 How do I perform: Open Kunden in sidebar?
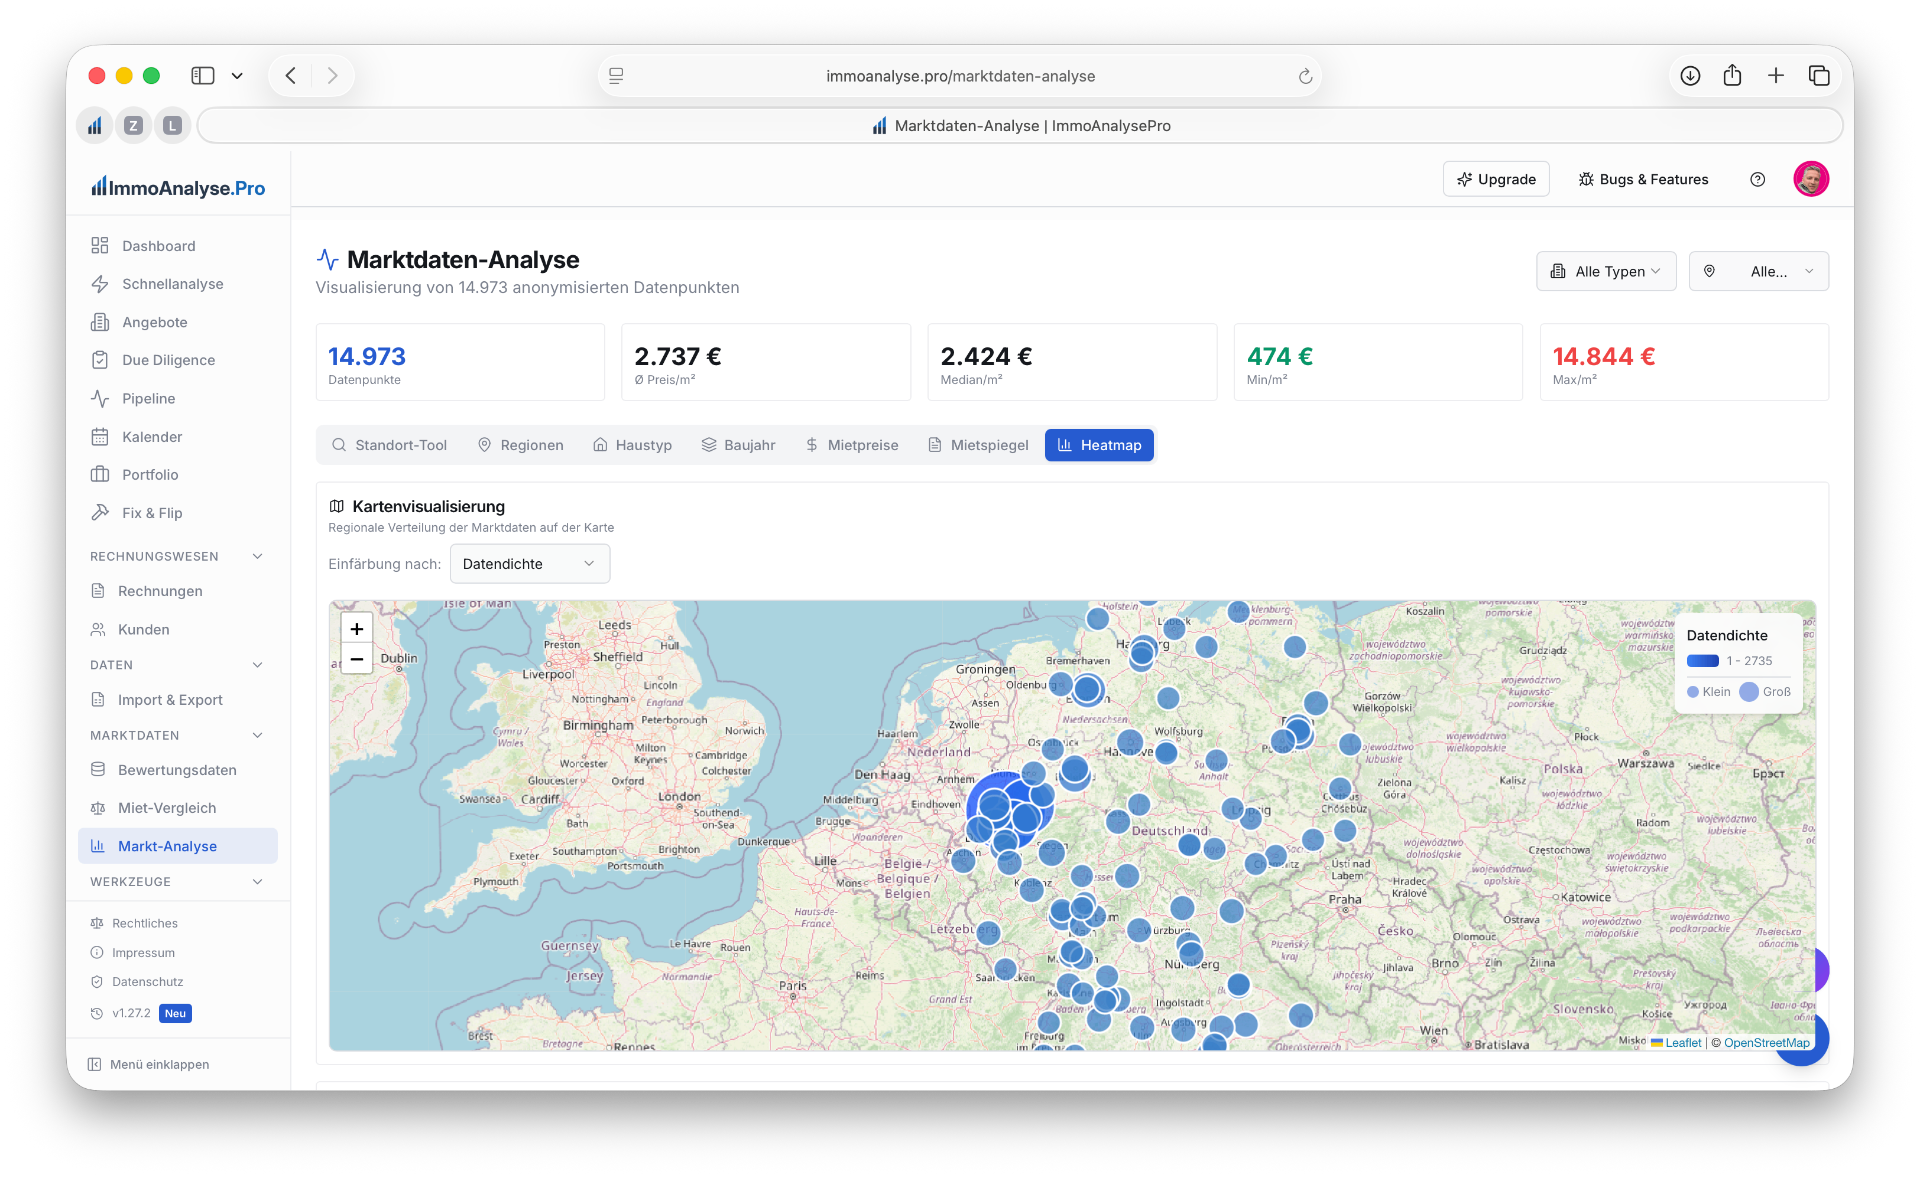(x=178, y=629)
